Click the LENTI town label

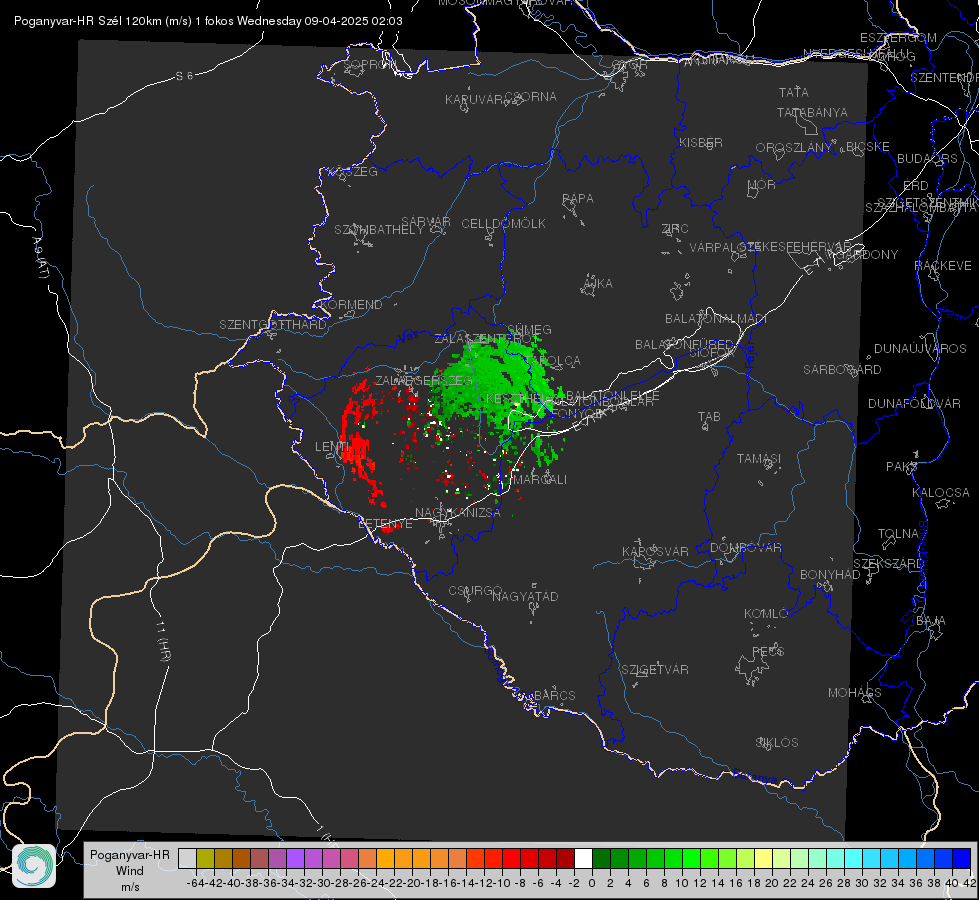tap(332, 447)
